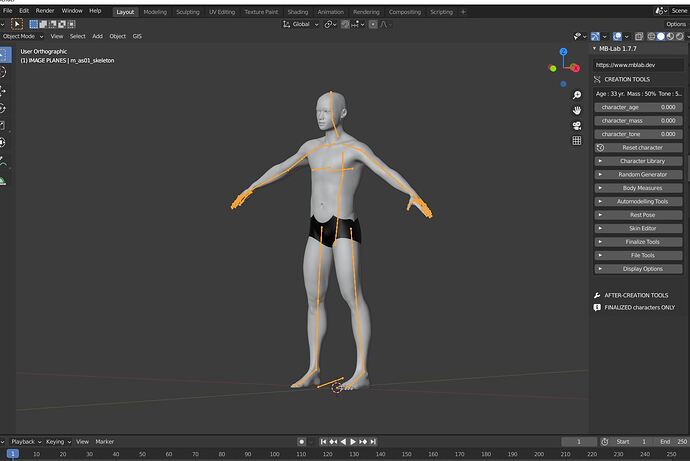Expand the File Tools section
The width and height of the screenshot is (690, 461).
coord(638,255)
